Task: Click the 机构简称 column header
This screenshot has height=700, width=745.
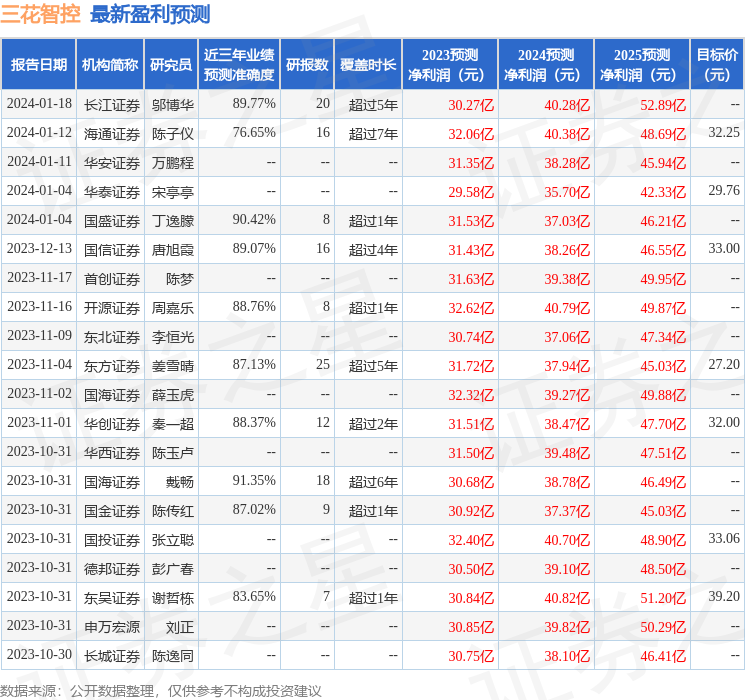Action: (x=110, y=65)
